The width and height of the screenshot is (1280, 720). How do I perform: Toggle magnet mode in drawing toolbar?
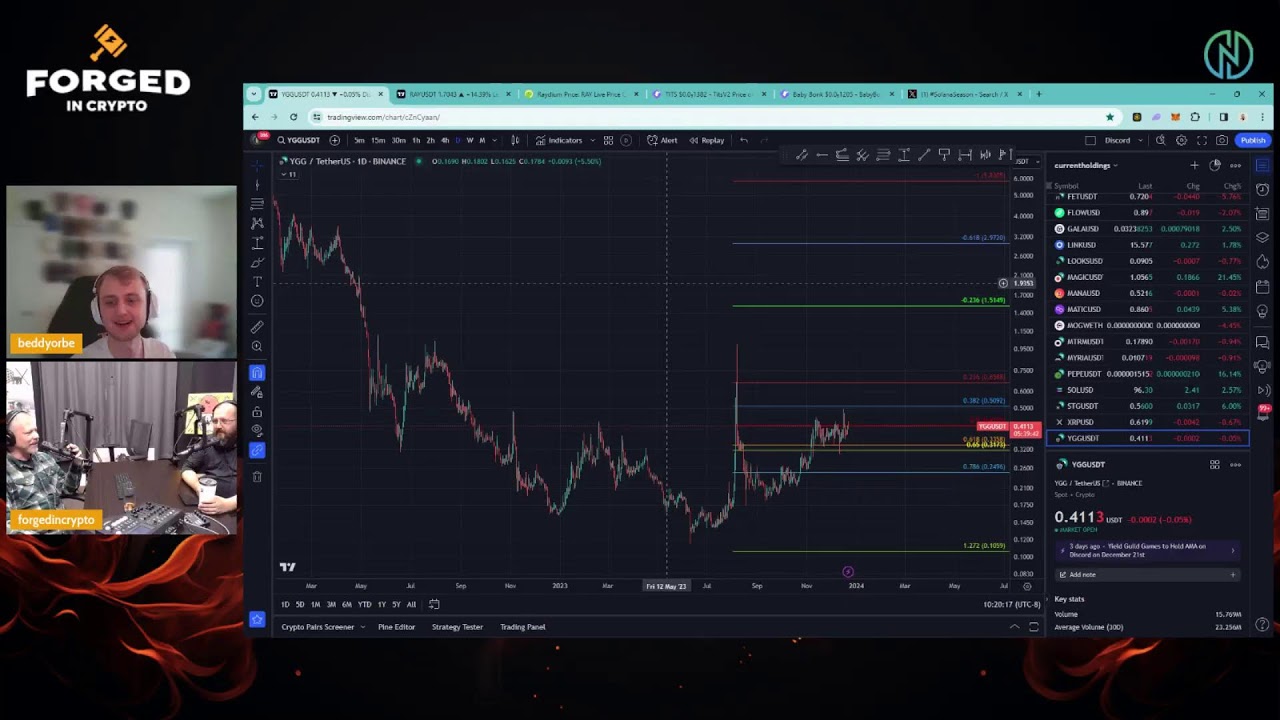coord(257,373)
